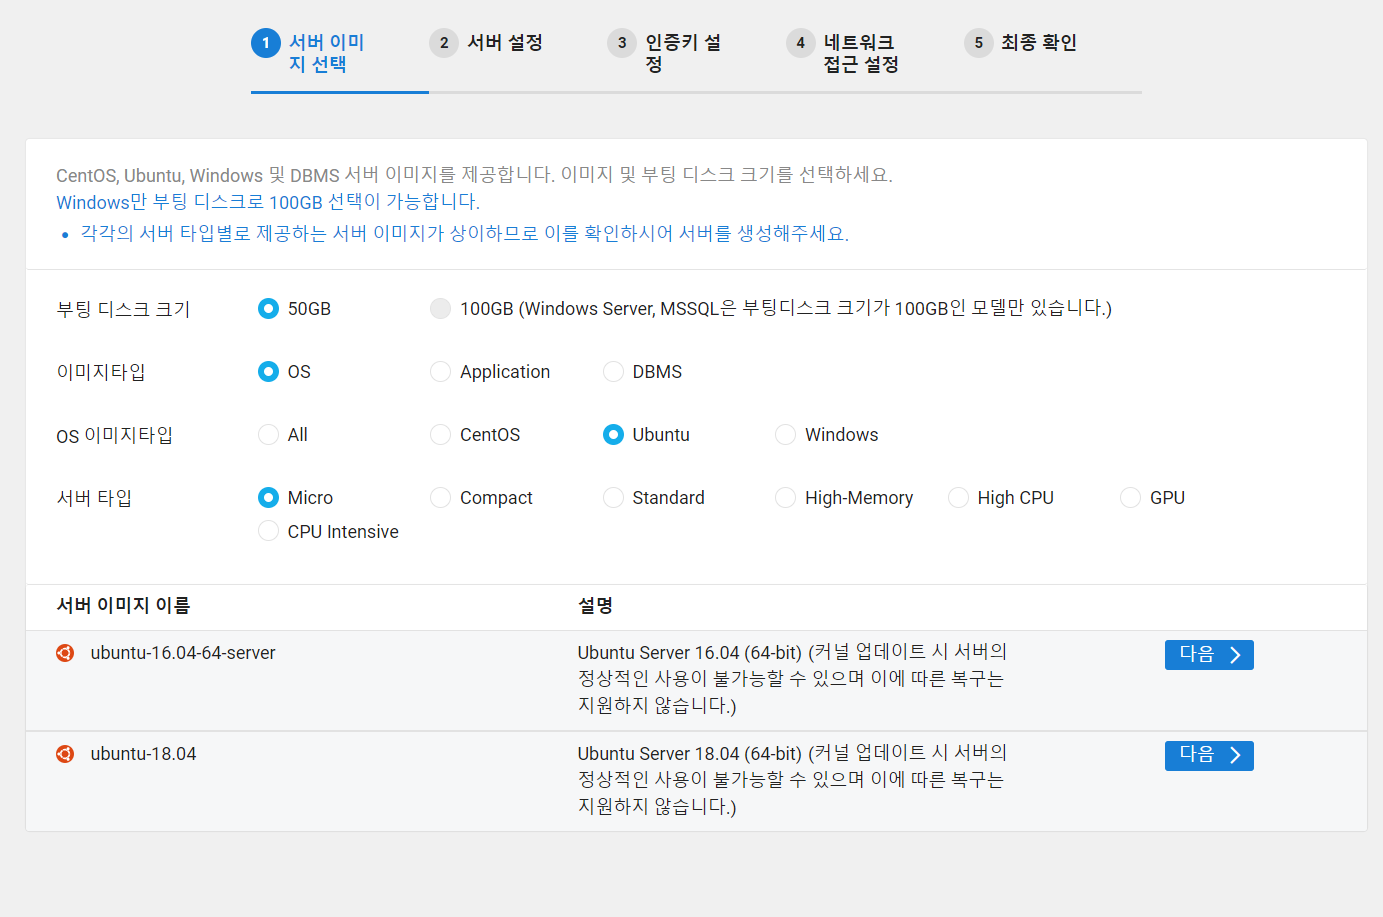Pick Micro server type
1383x917 pixels.
pos(268,497)
